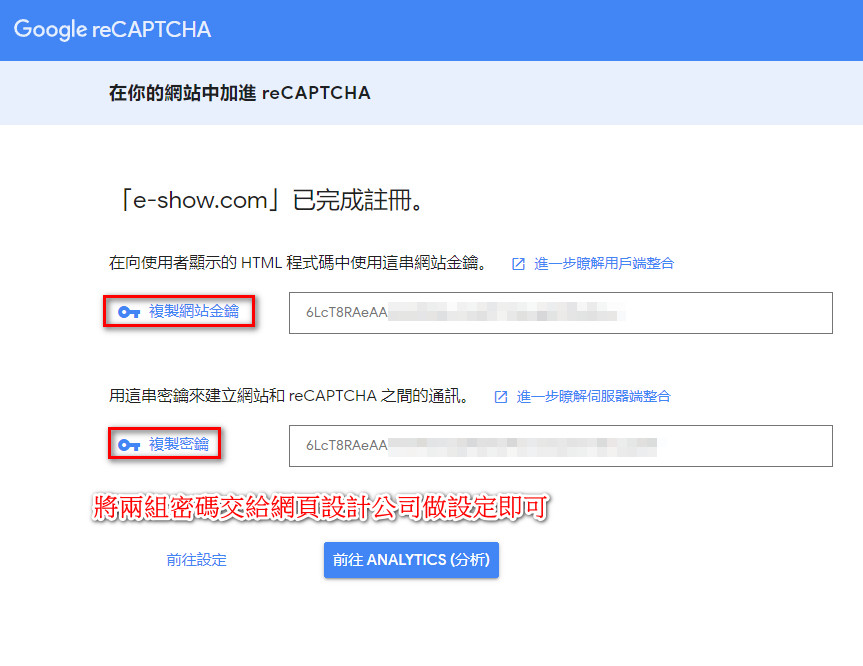This screenshot has width=863, height=666.
Task: Go to settings via 前往設定
Action: (x=196, y=560)
